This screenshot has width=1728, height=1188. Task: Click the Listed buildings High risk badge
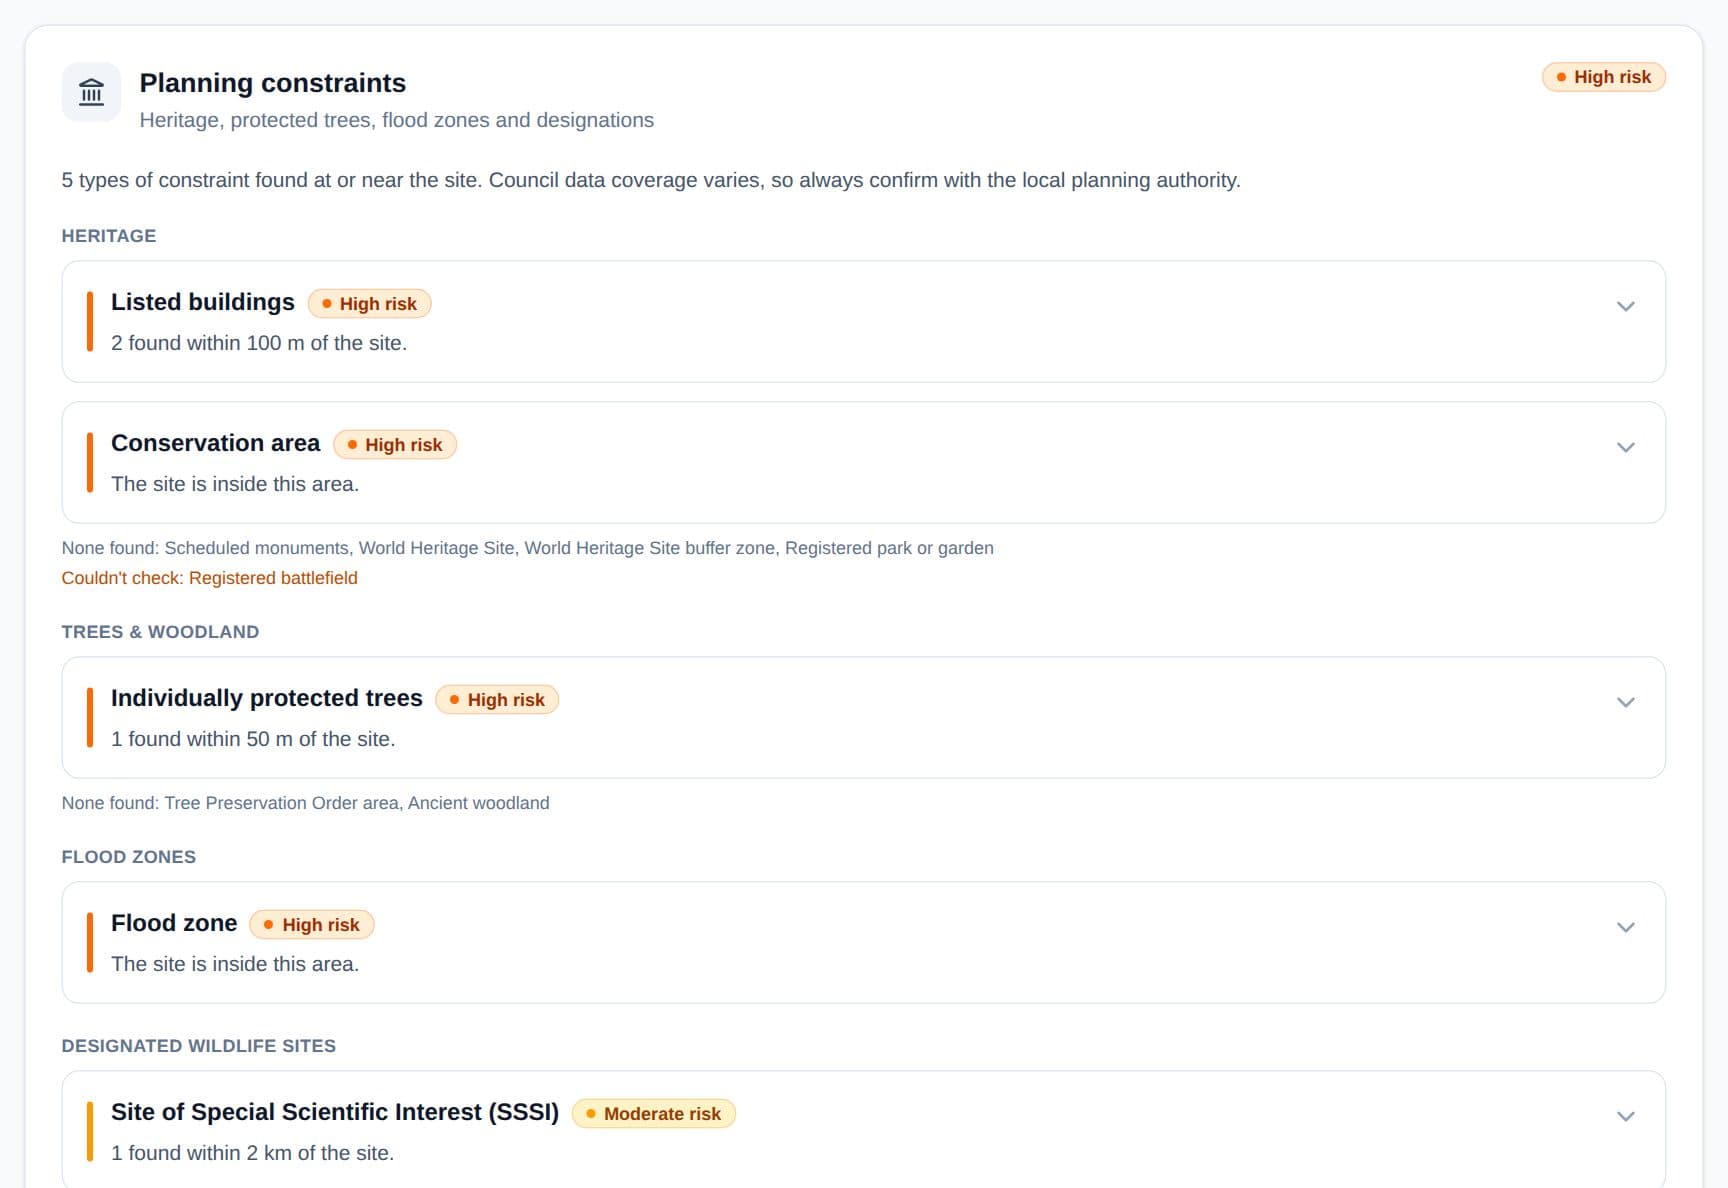(369, 304)
